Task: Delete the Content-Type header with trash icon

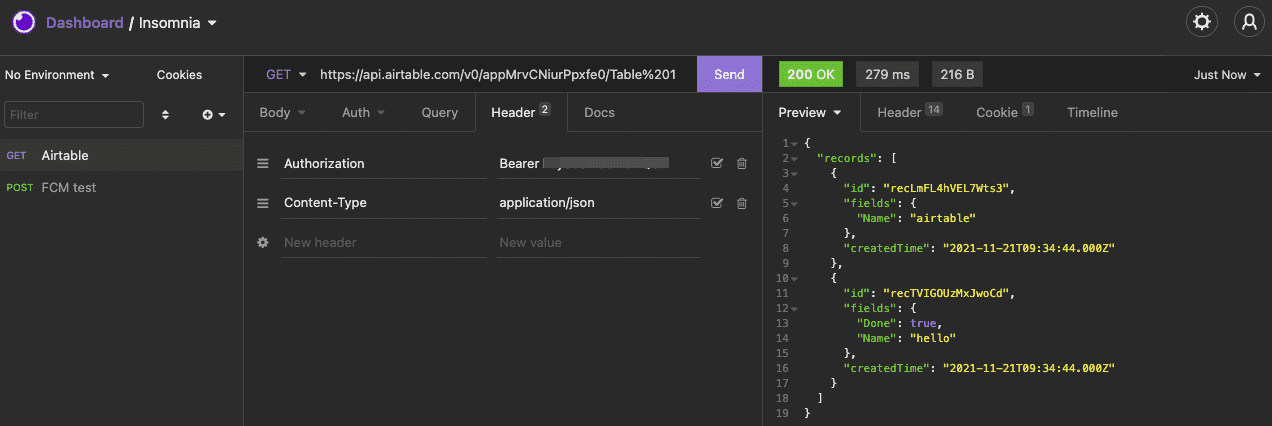Action: [741, 203]
